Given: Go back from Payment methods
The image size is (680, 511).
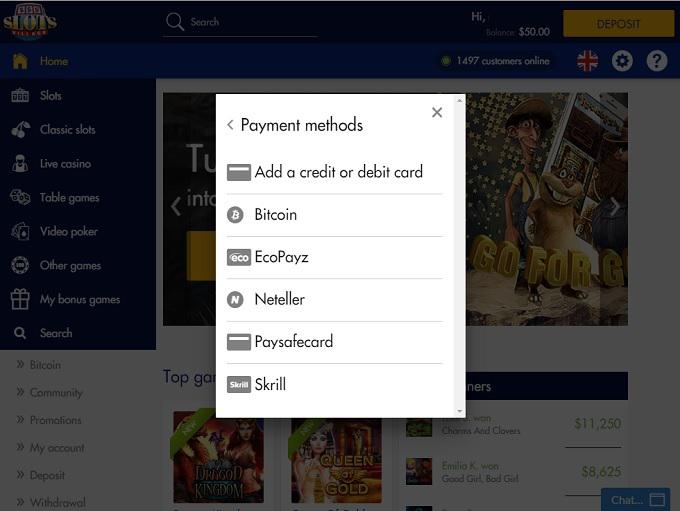Looking at the screenshot, I should click(230, 125).
